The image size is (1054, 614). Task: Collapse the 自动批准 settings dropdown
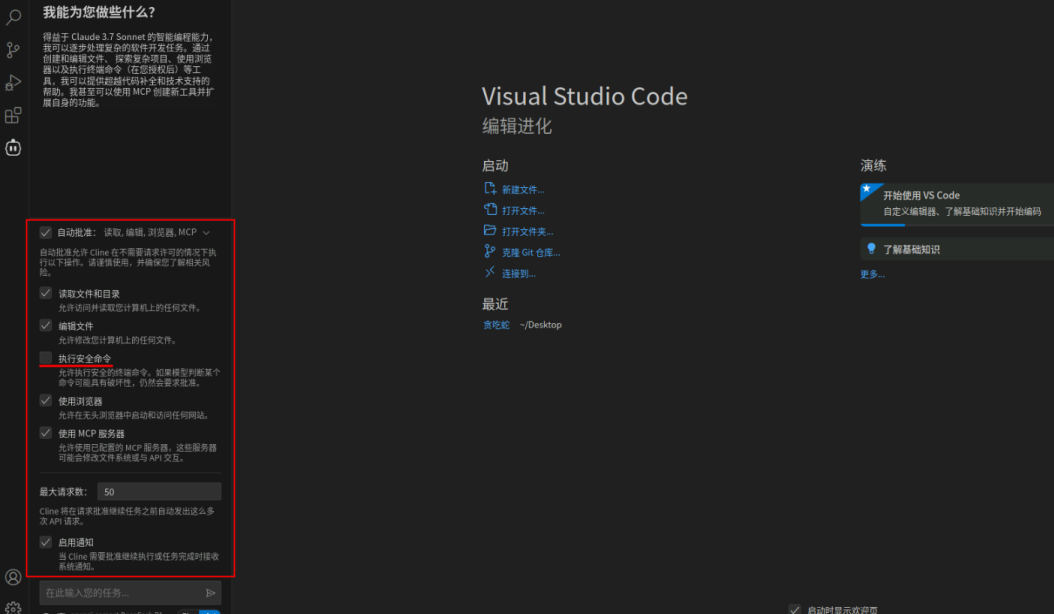pos(205,231)
